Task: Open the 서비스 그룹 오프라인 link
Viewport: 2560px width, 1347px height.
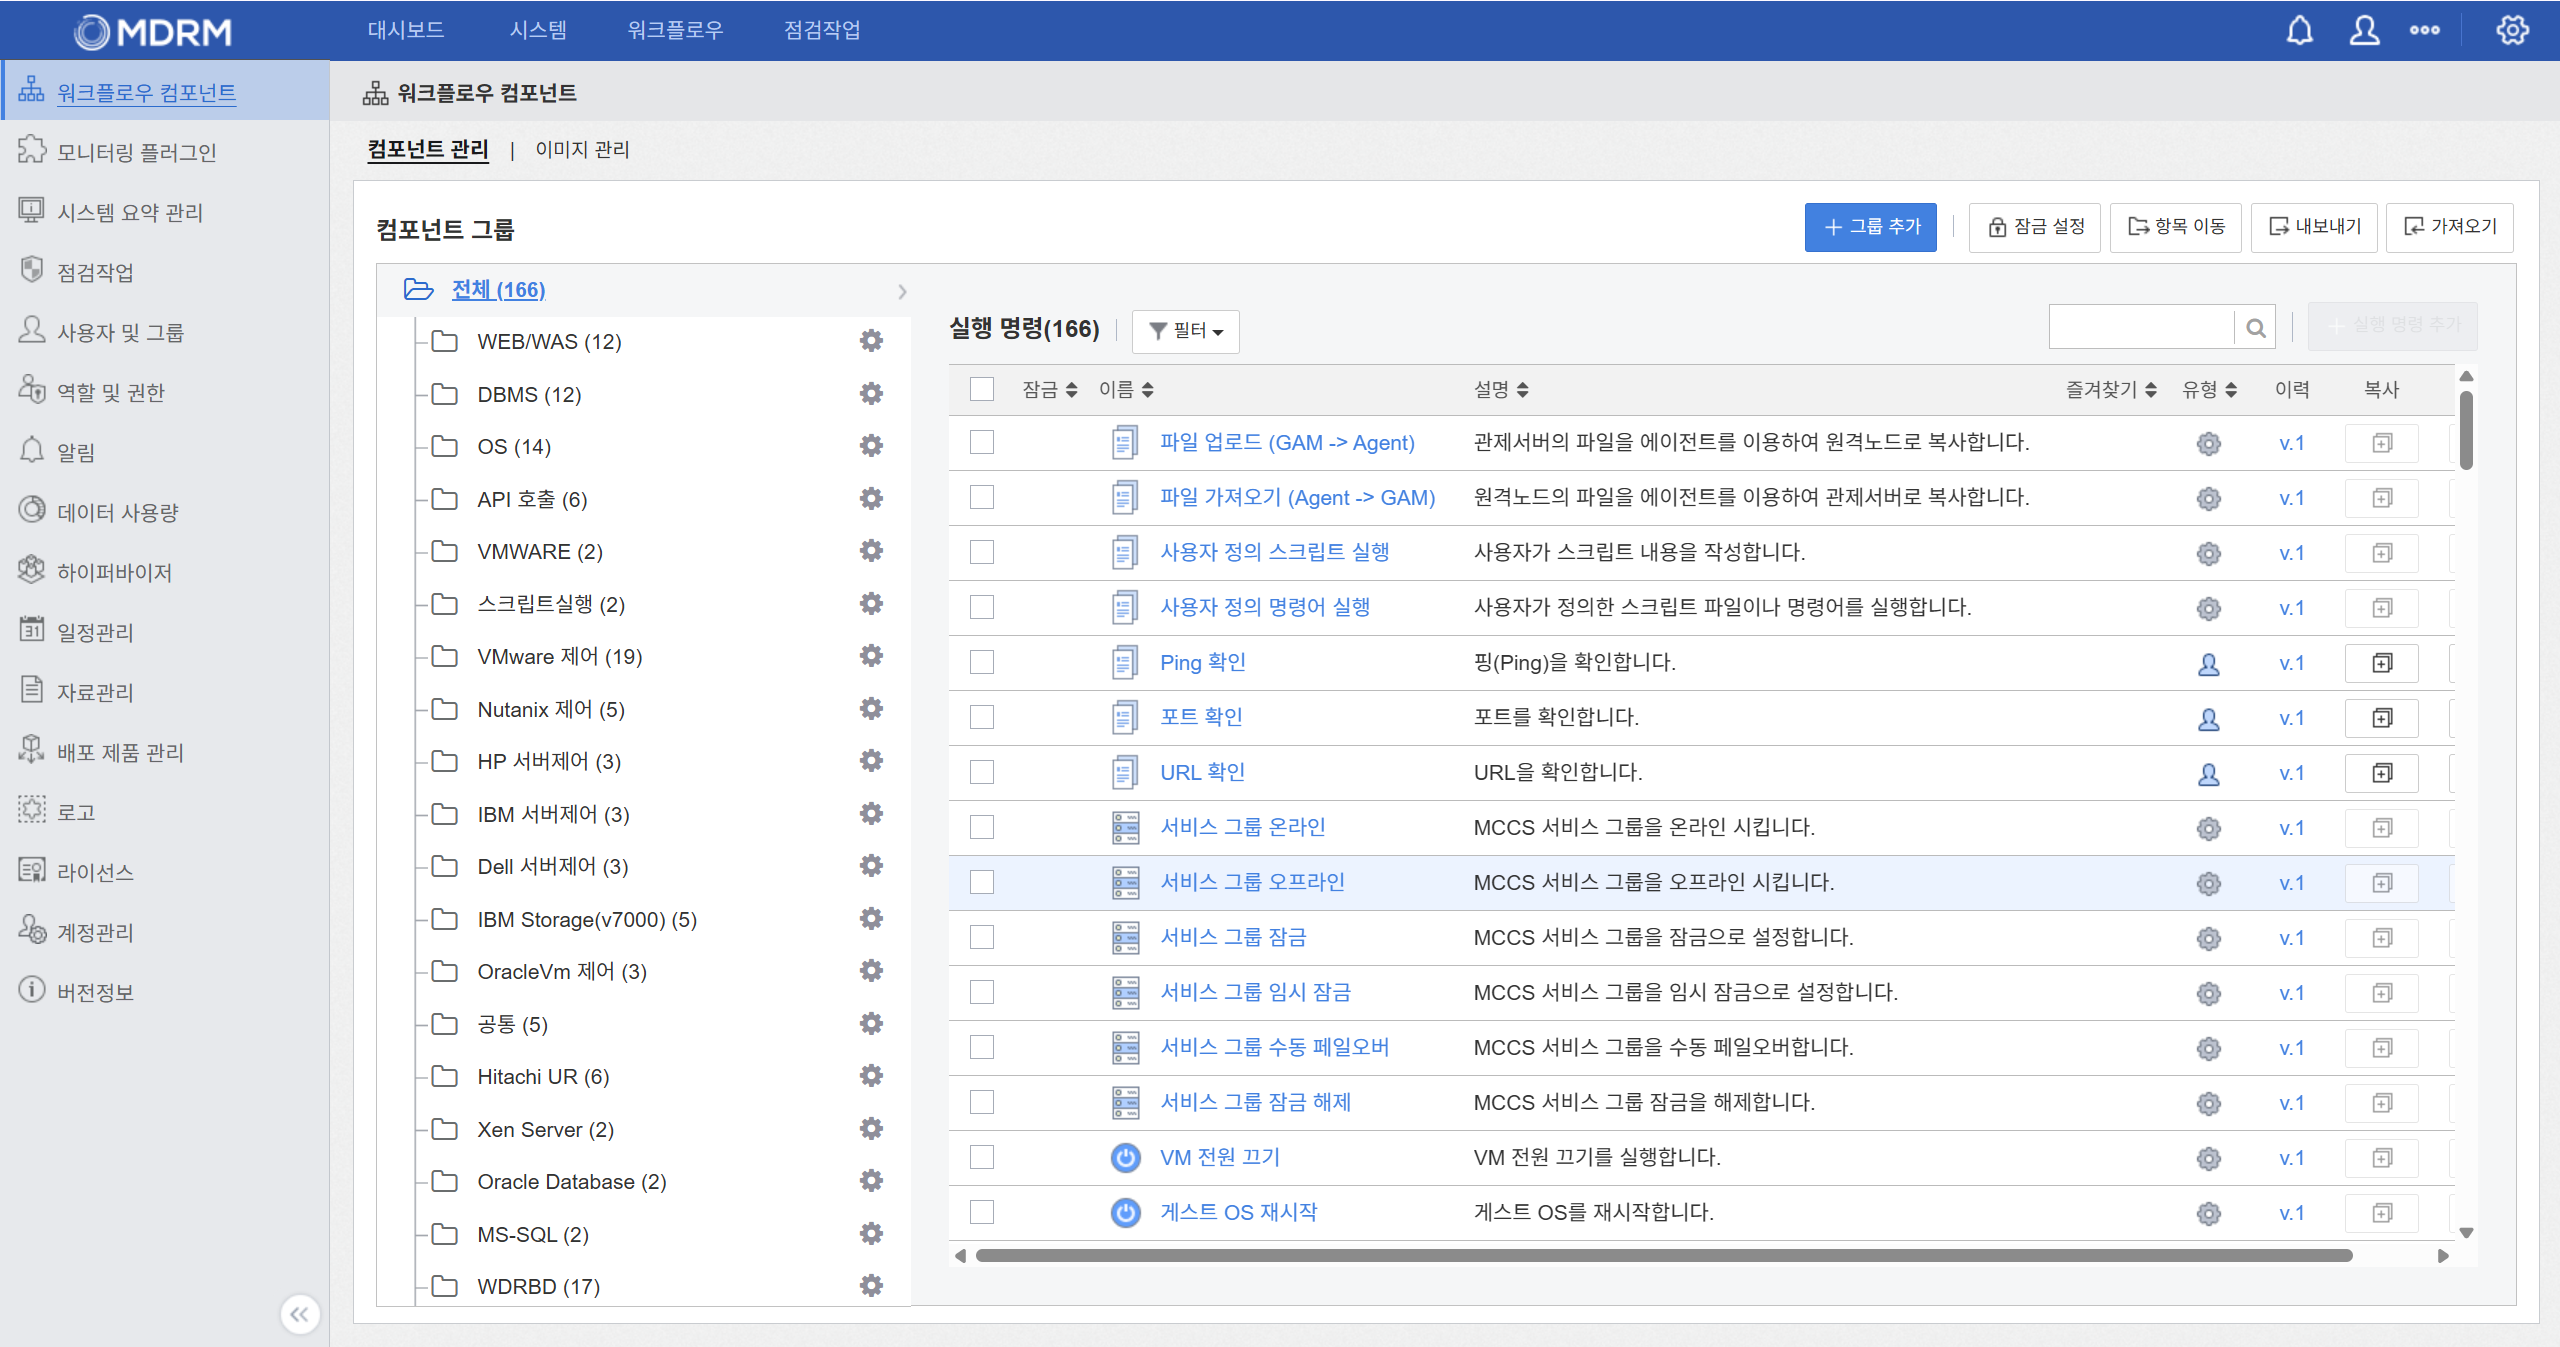Action: (x=1252, y=882)
